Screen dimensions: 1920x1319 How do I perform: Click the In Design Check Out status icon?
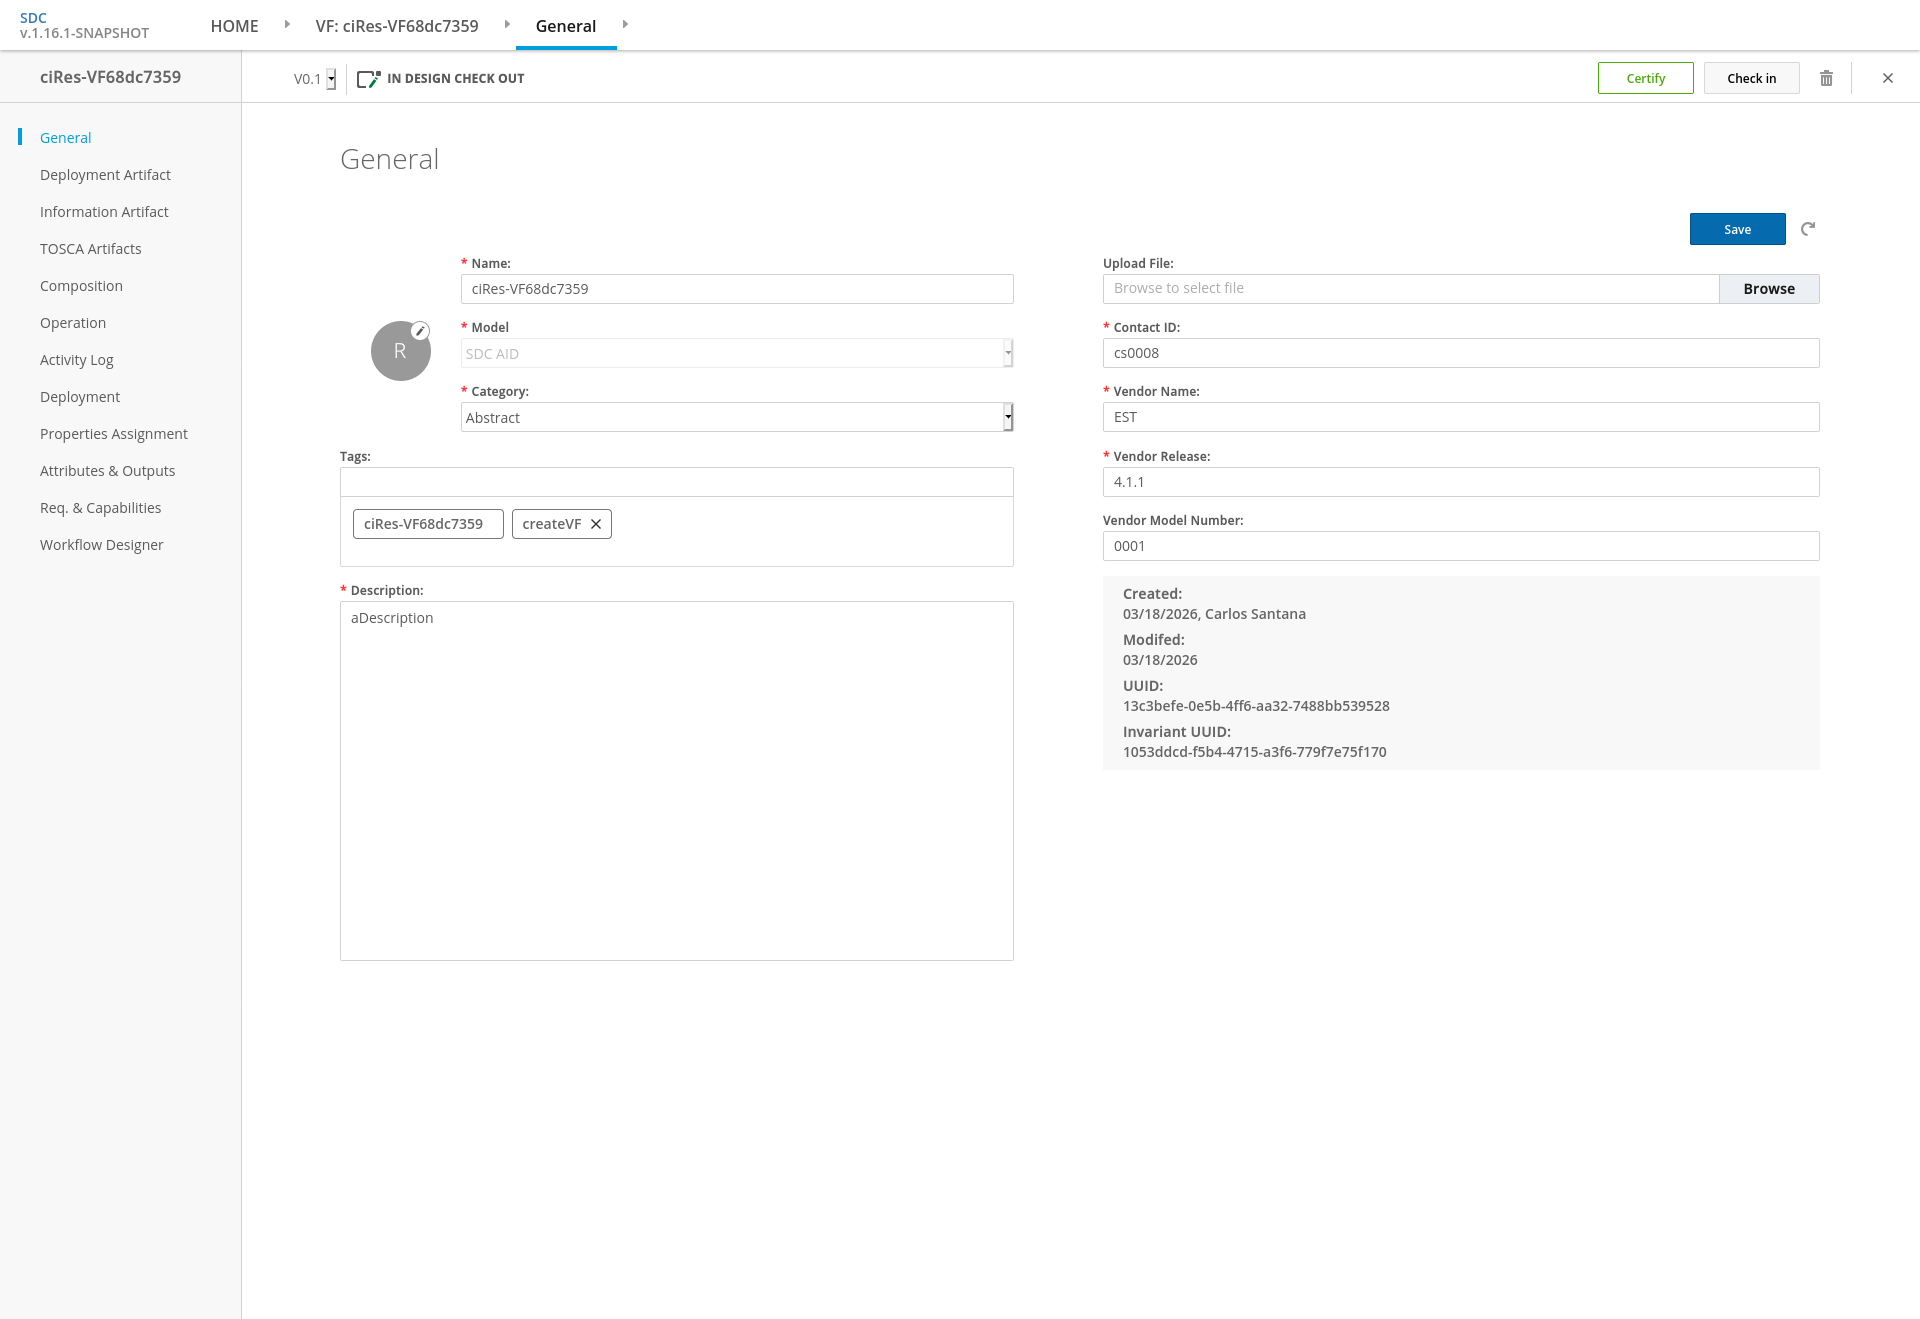pyautogui.click(x=369, y=79)
